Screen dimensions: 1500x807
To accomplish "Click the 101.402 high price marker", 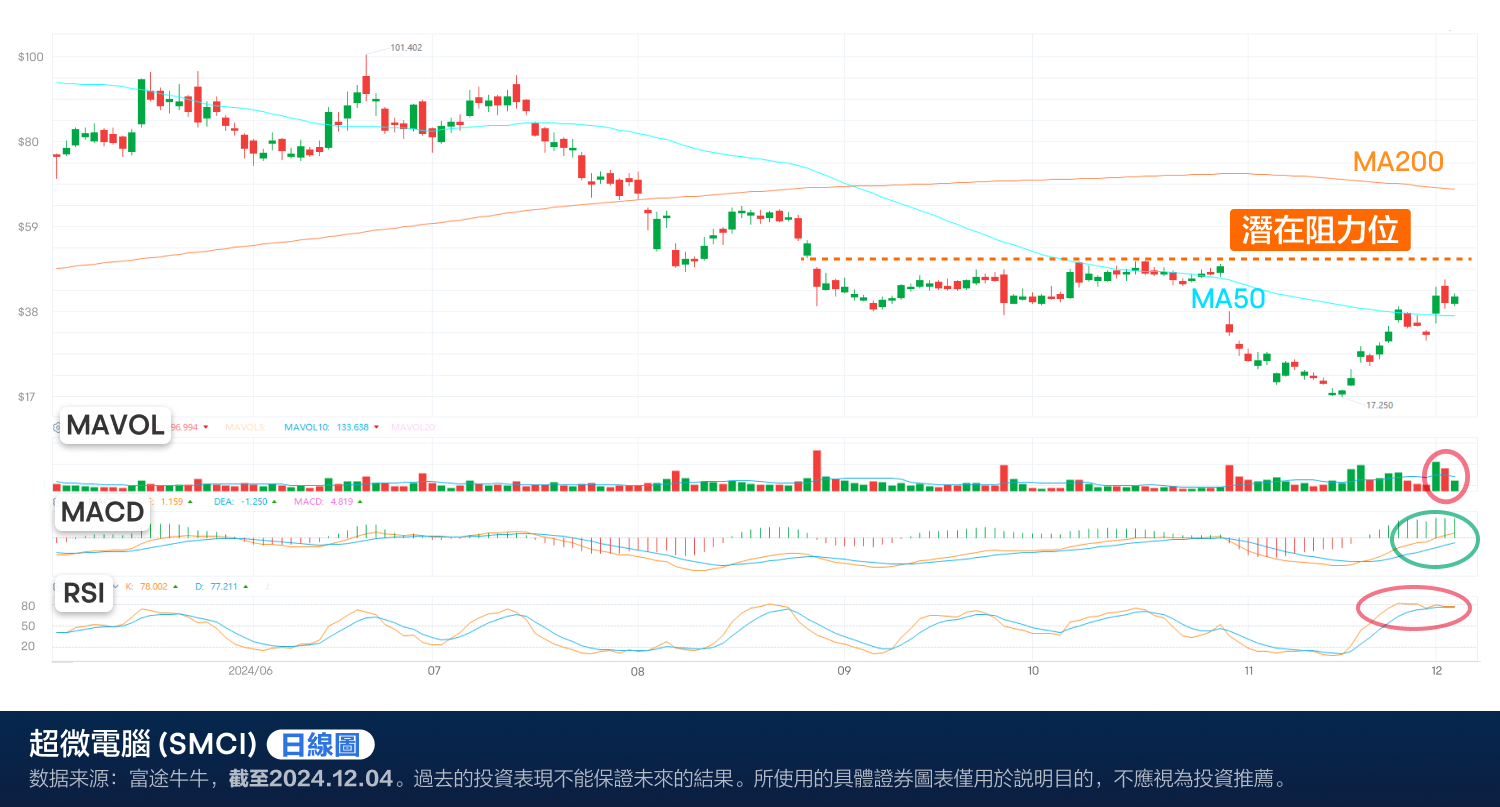I will [x=405, y=48].
